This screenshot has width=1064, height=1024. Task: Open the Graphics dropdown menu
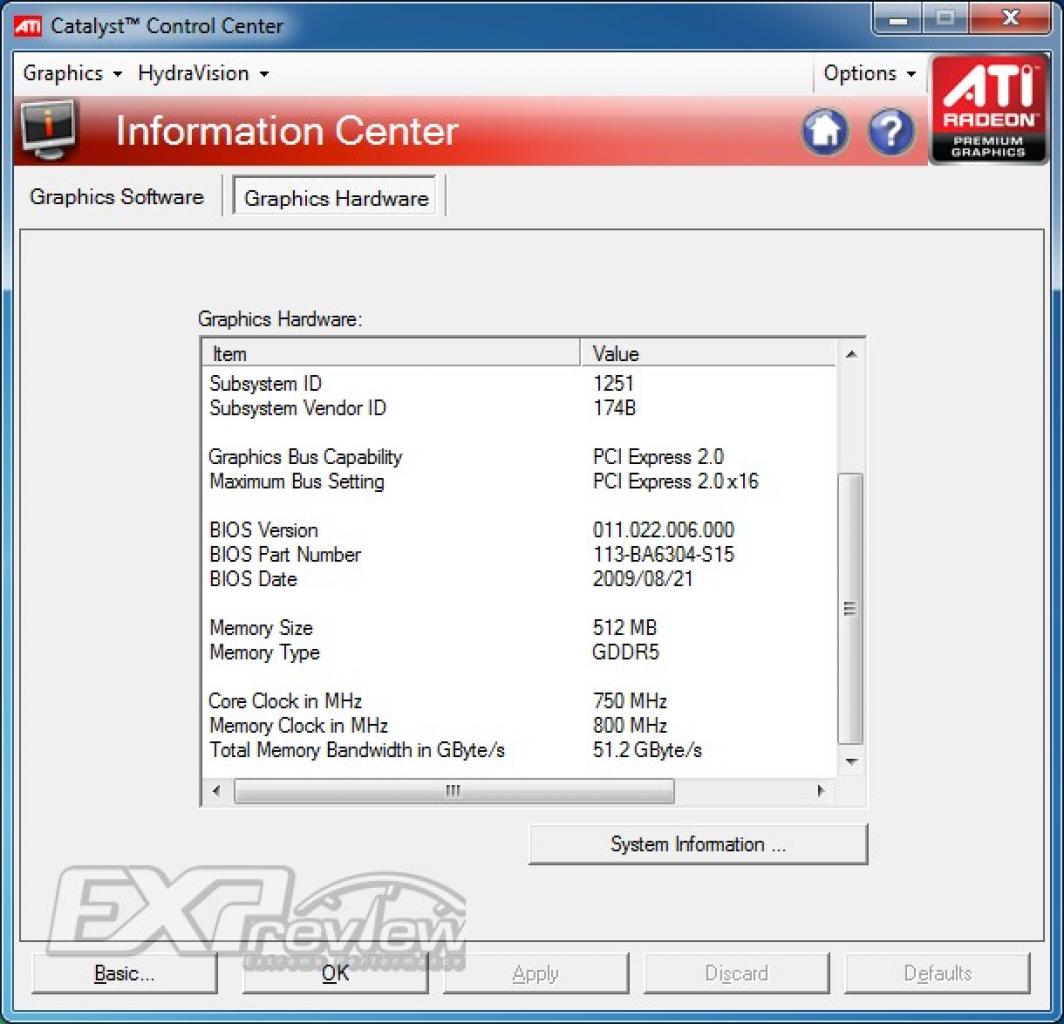coord(72,73)
